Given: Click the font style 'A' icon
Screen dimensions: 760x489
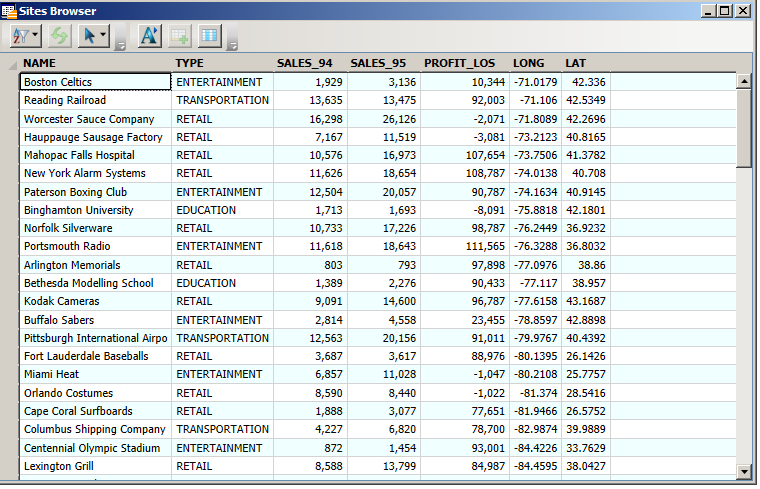Looking at the screenshot, I should (149, 36).
